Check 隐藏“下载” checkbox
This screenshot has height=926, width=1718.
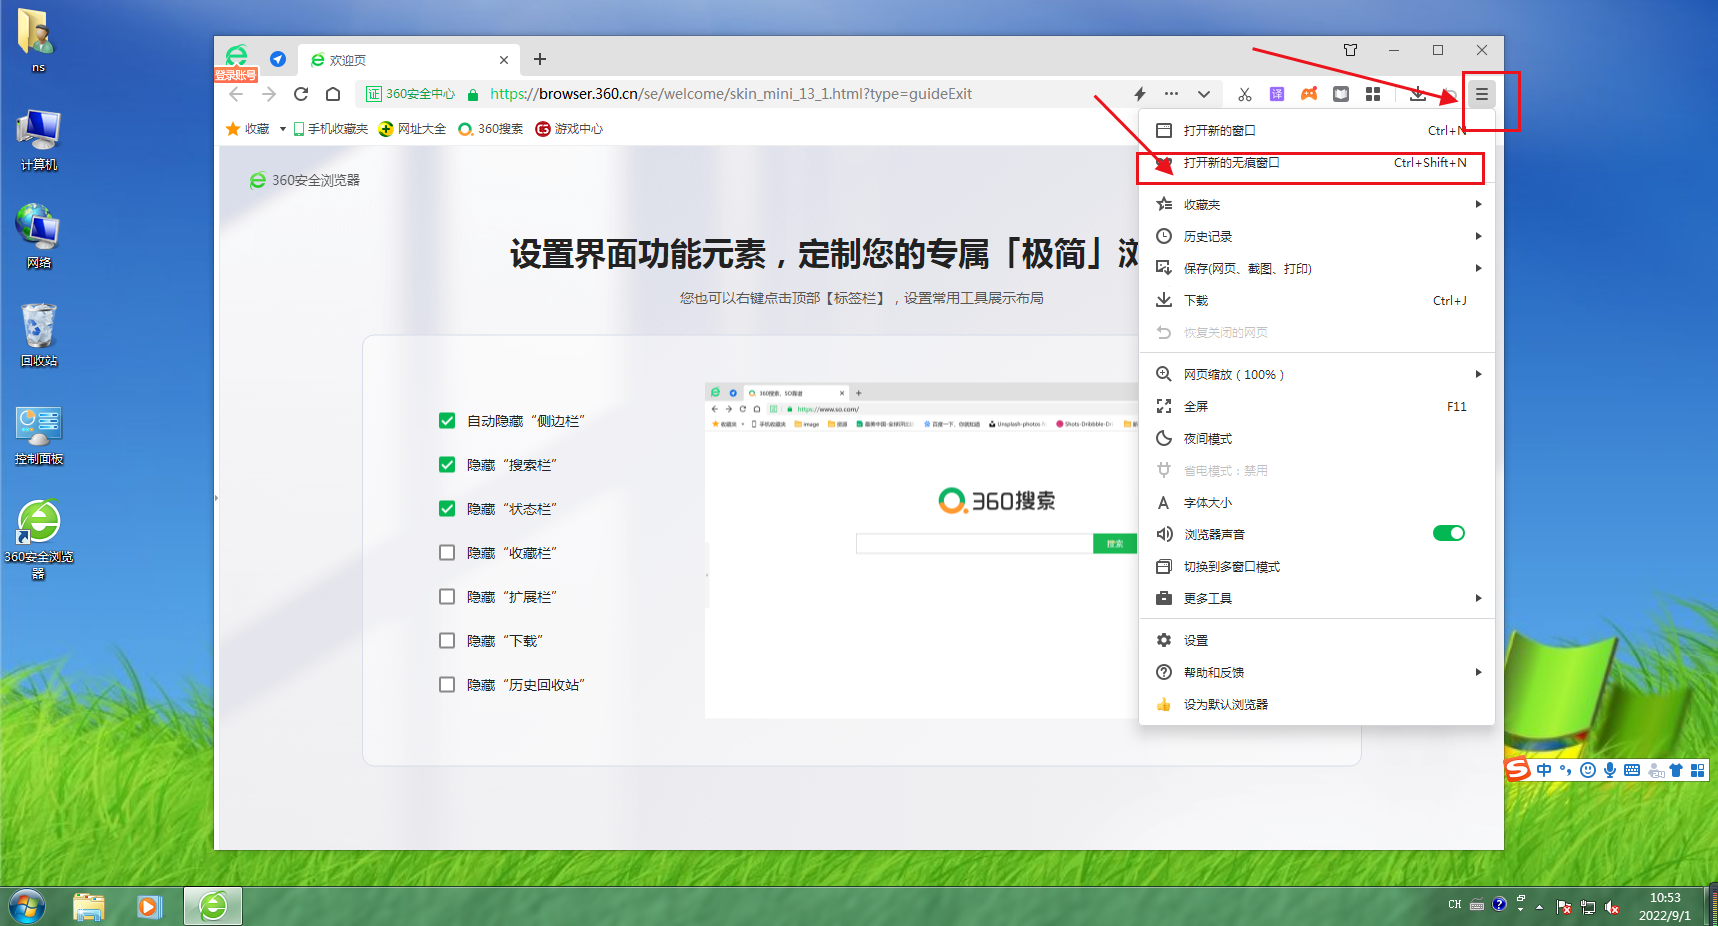(447, 641)
